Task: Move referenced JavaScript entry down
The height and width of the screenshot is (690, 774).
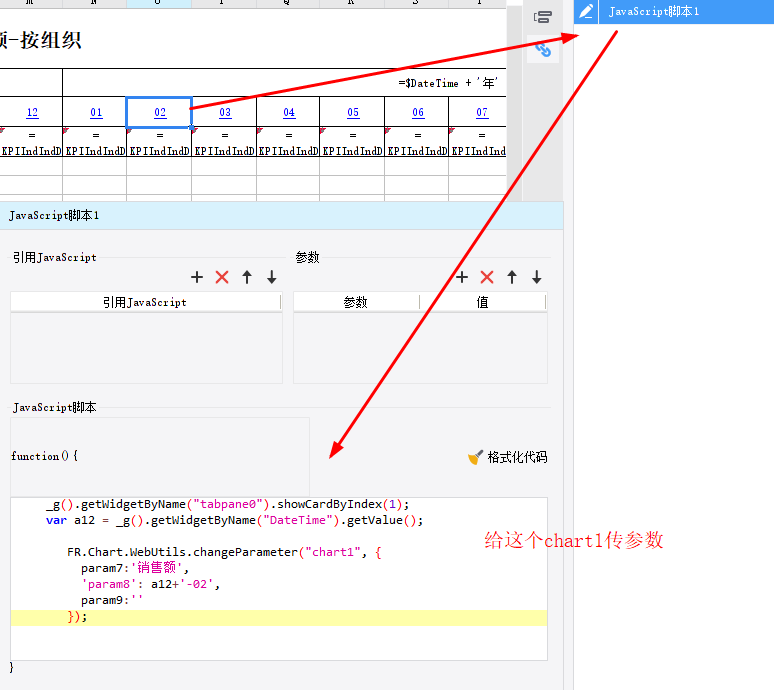Action: pyautogui.click(x=272, y=277)
